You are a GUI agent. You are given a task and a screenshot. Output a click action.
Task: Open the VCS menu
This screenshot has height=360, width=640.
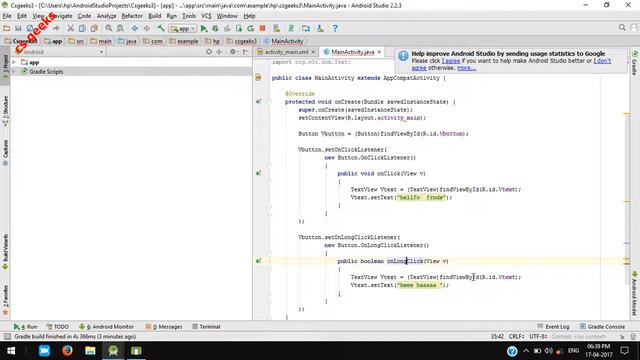click(206, 16)
